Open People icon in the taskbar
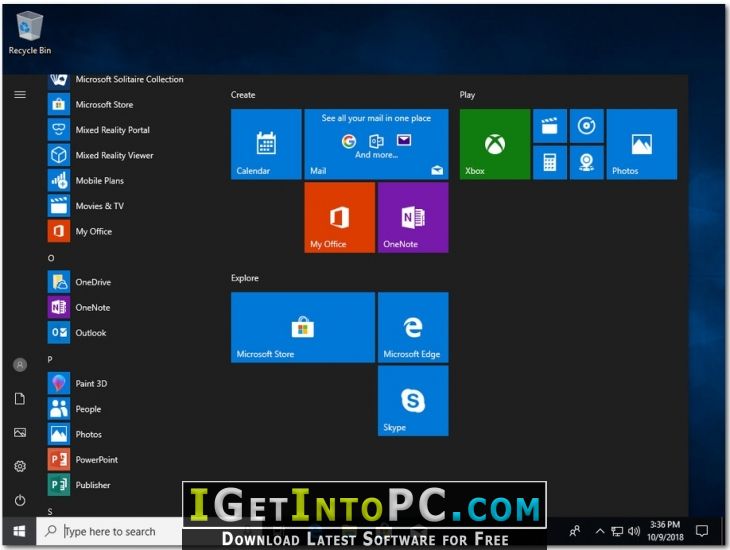730x550 pixels. click(x=575, y=531)
